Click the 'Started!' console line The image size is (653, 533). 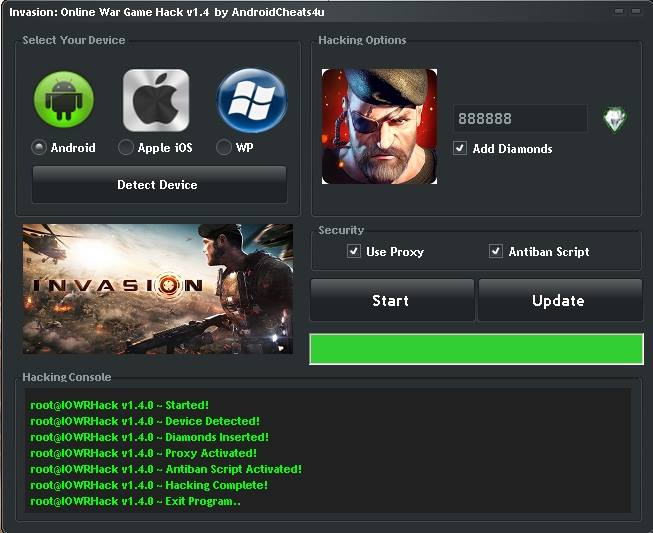120,405
